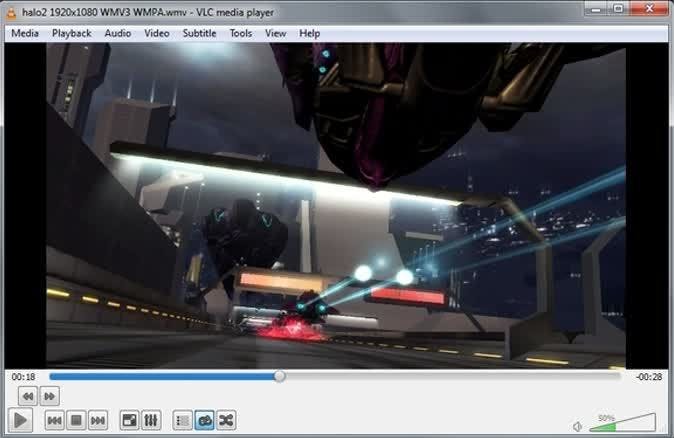Click the Play button
674x438 pixels.
click(21, 421)
